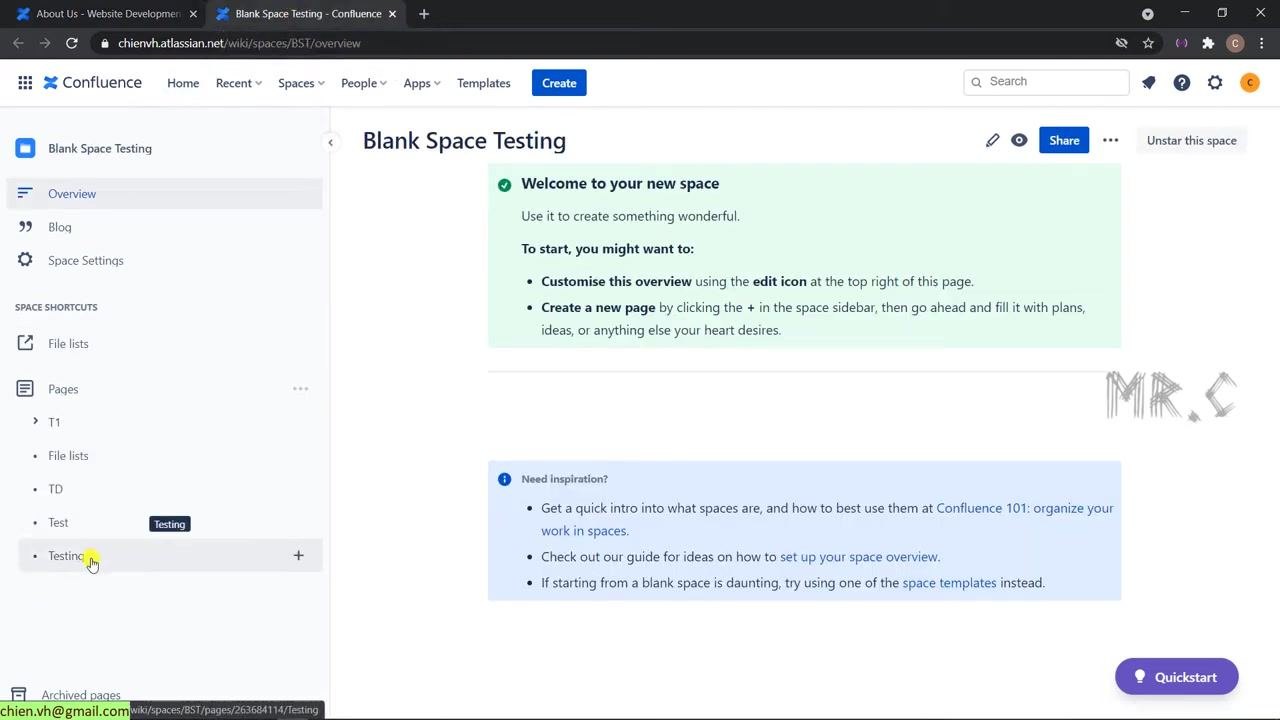The height and width of the screenshot is (720, 1280).
Task: Open the user profile avatar
Action: [1249, 83]
